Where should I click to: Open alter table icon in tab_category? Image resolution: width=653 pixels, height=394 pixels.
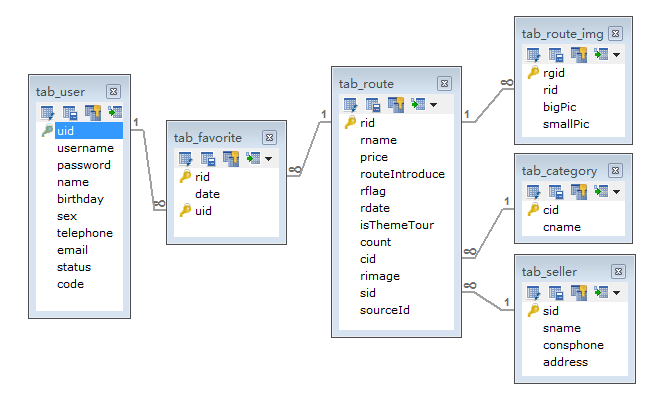tap(533, 192)
